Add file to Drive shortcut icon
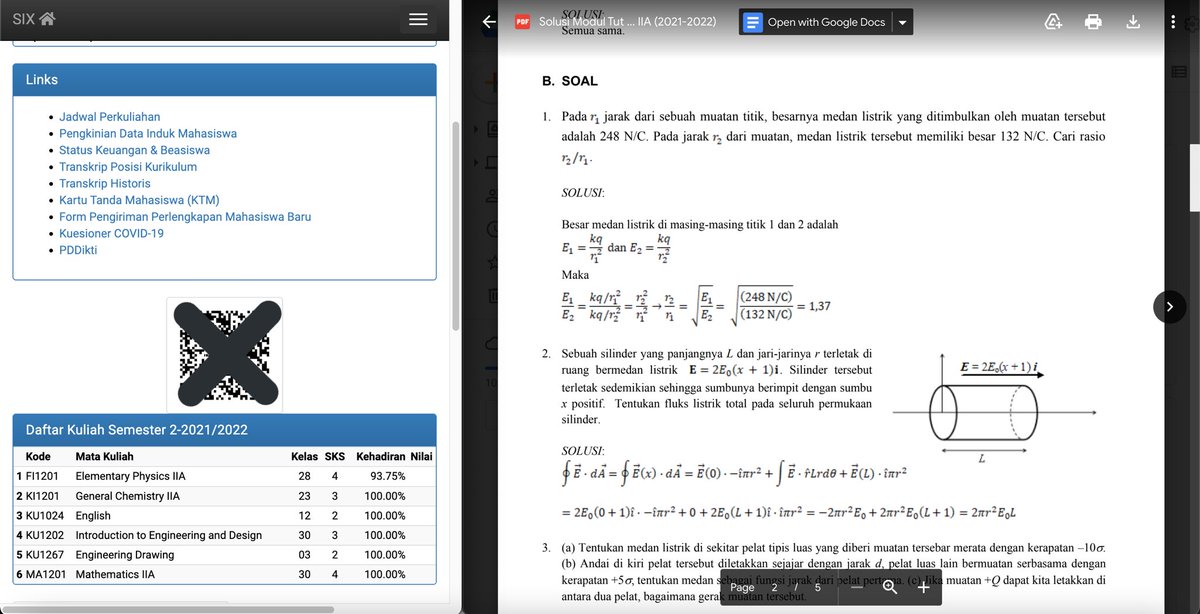 click(x=1052, y=22)
